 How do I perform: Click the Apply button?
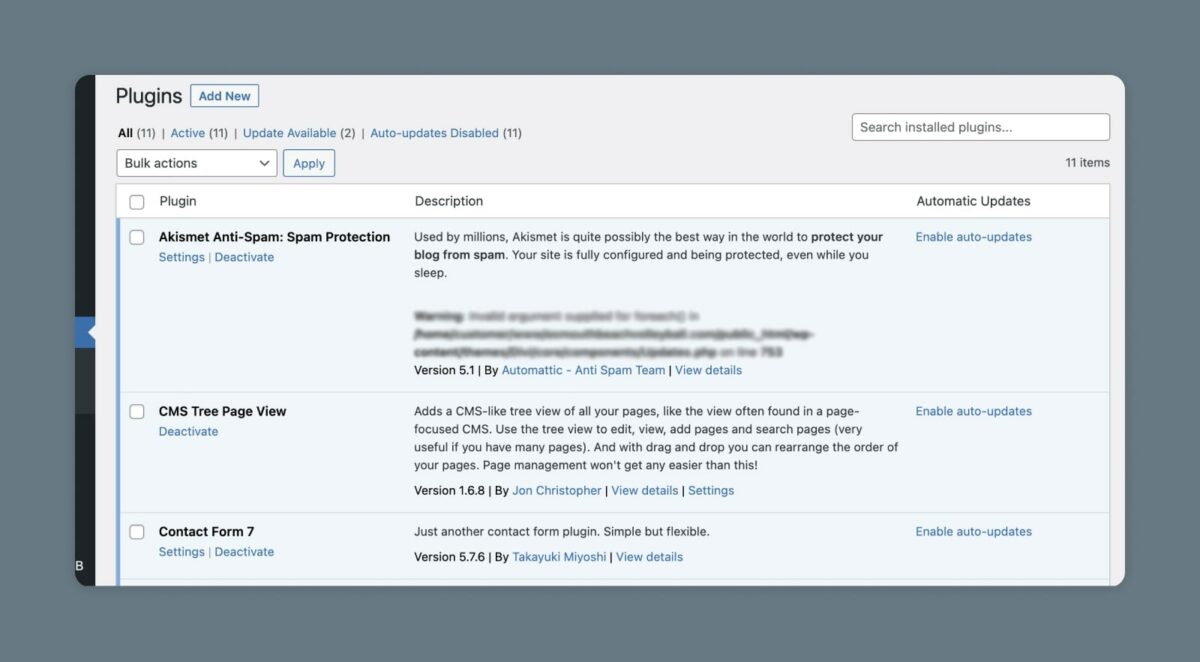tap(309, 163)
